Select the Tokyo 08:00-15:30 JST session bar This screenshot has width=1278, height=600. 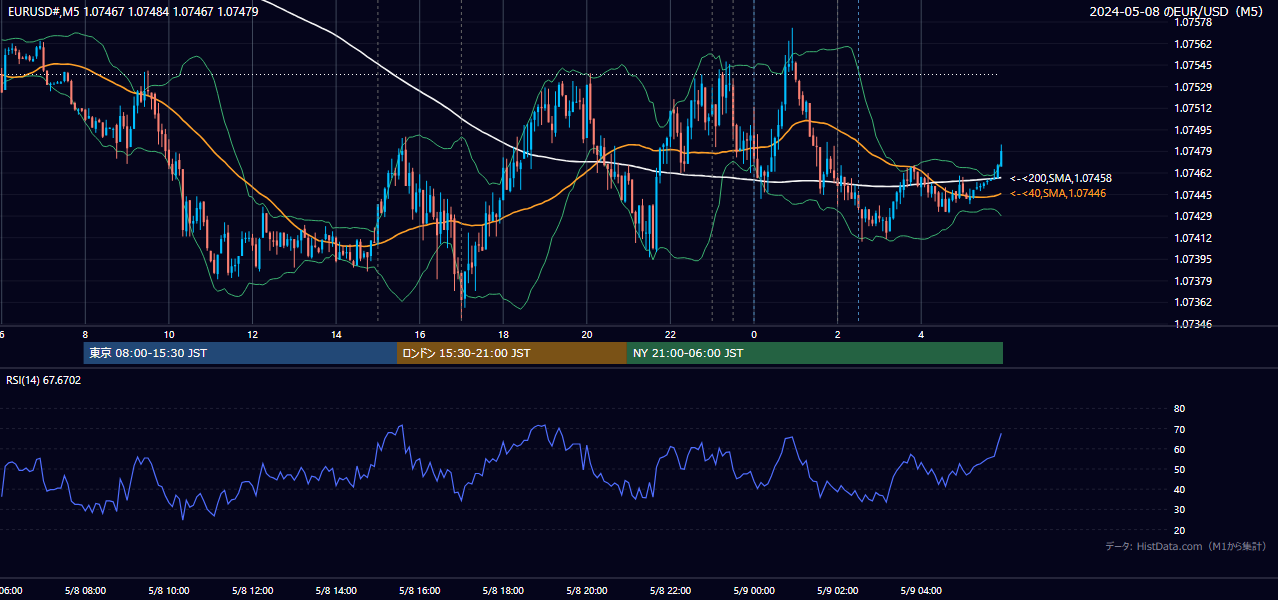[240, 353]
